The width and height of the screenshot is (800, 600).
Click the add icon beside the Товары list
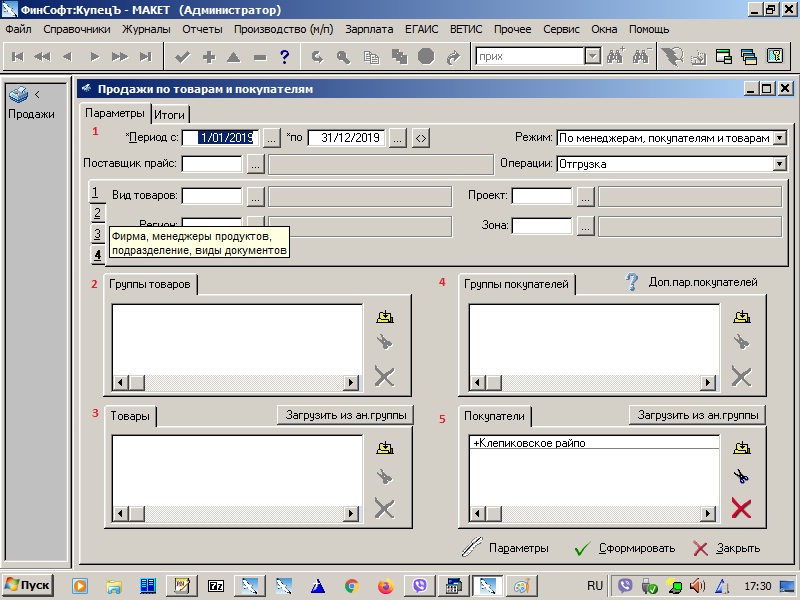384,448
